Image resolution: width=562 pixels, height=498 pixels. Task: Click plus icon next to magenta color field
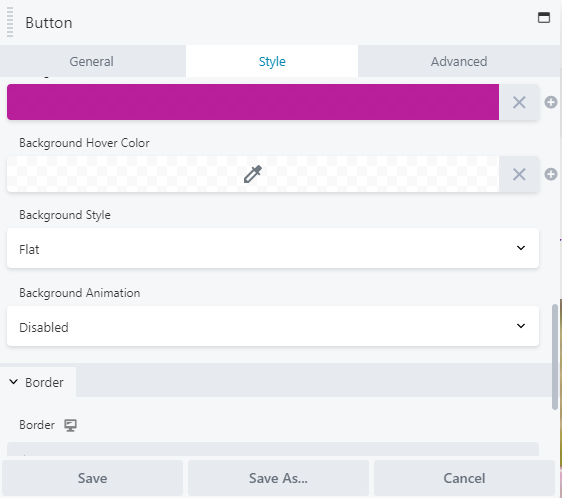(551, 102)
